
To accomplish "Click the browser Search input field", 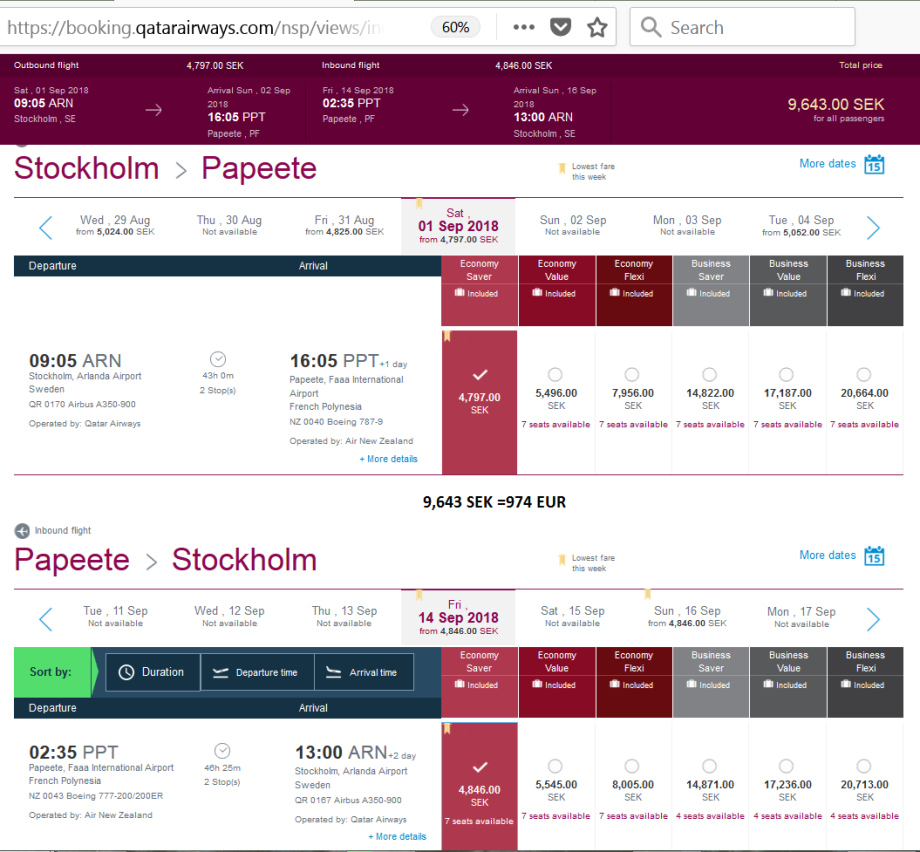I will click(755, 27).
